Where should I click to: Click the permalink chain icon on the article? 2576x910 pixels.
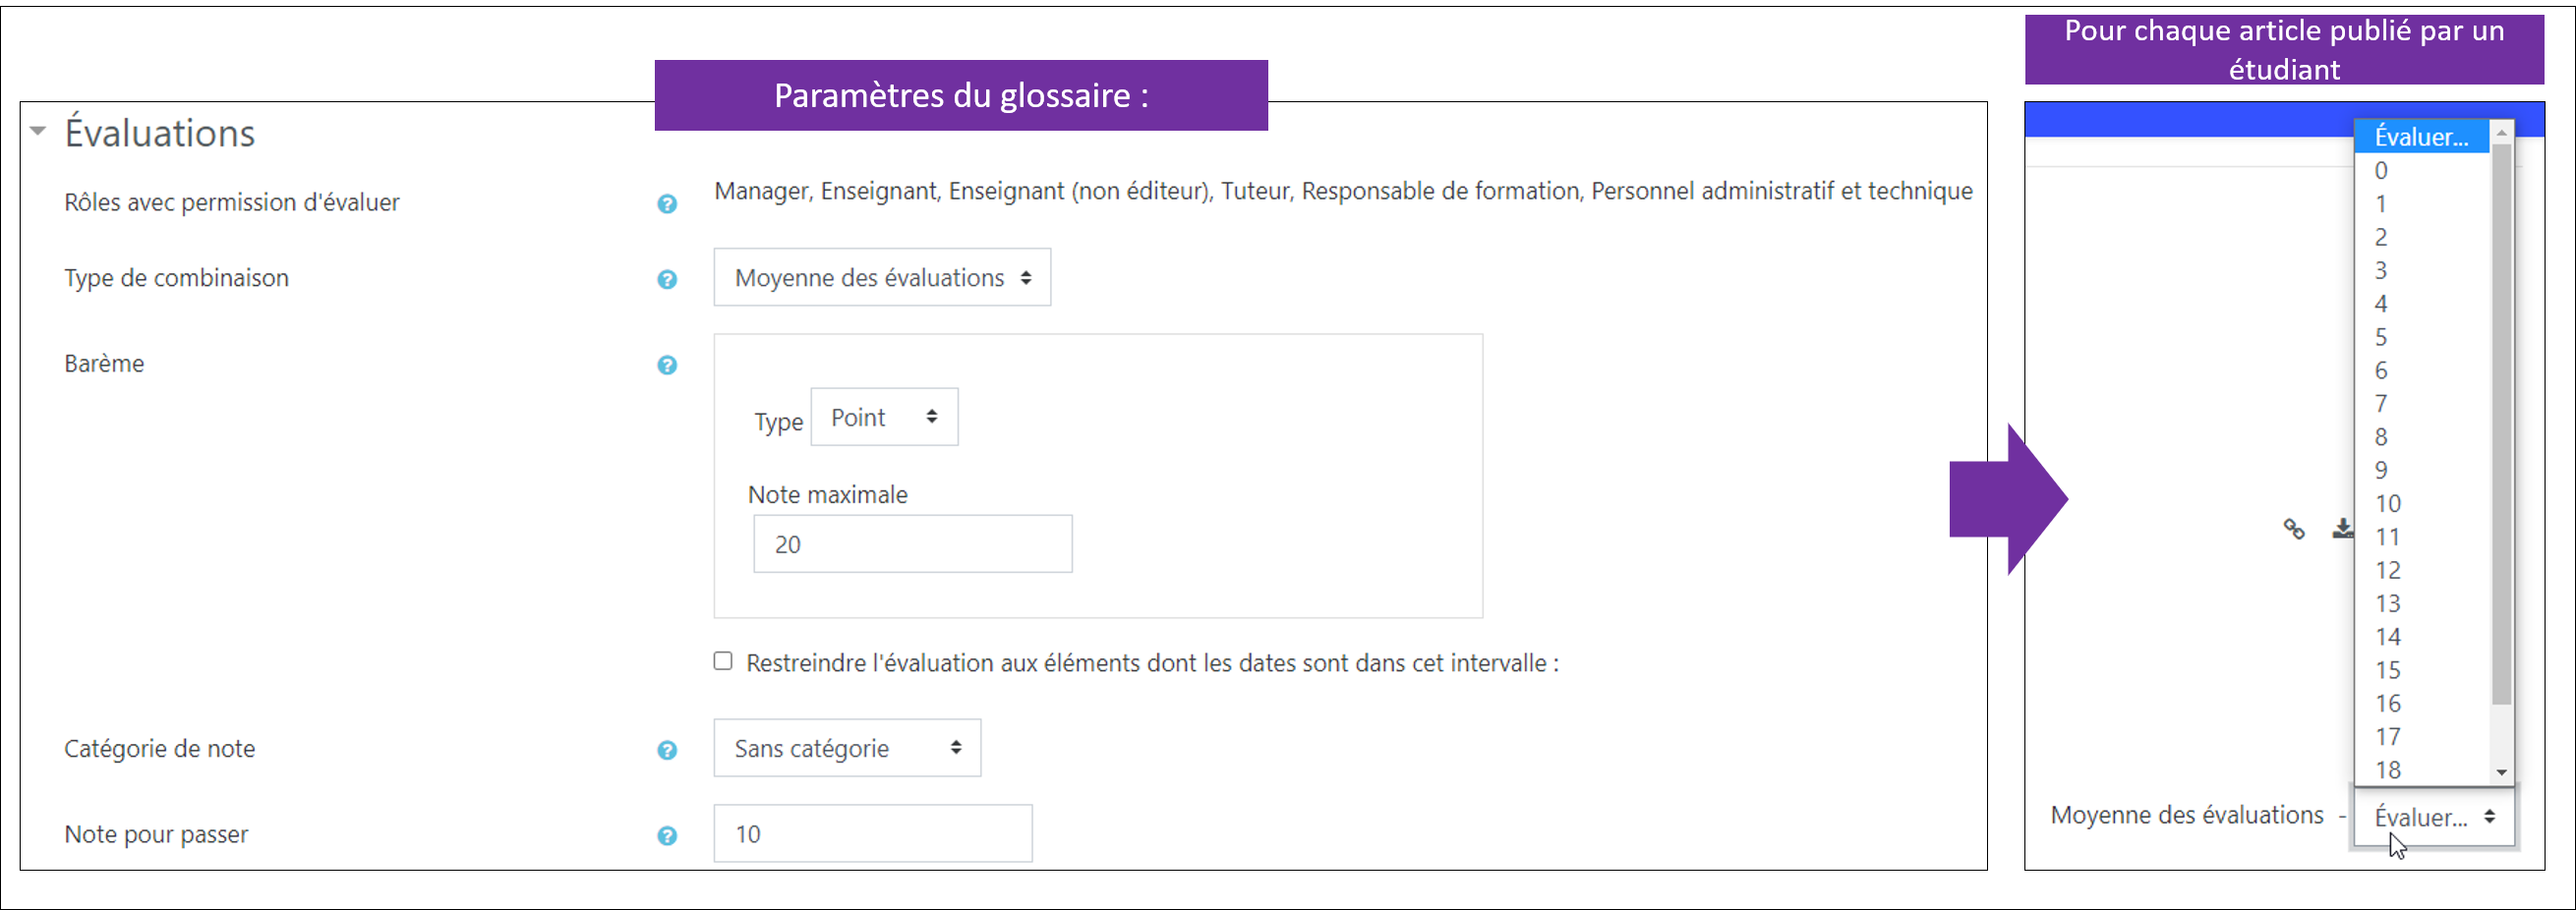click(x=2295, y=531)
